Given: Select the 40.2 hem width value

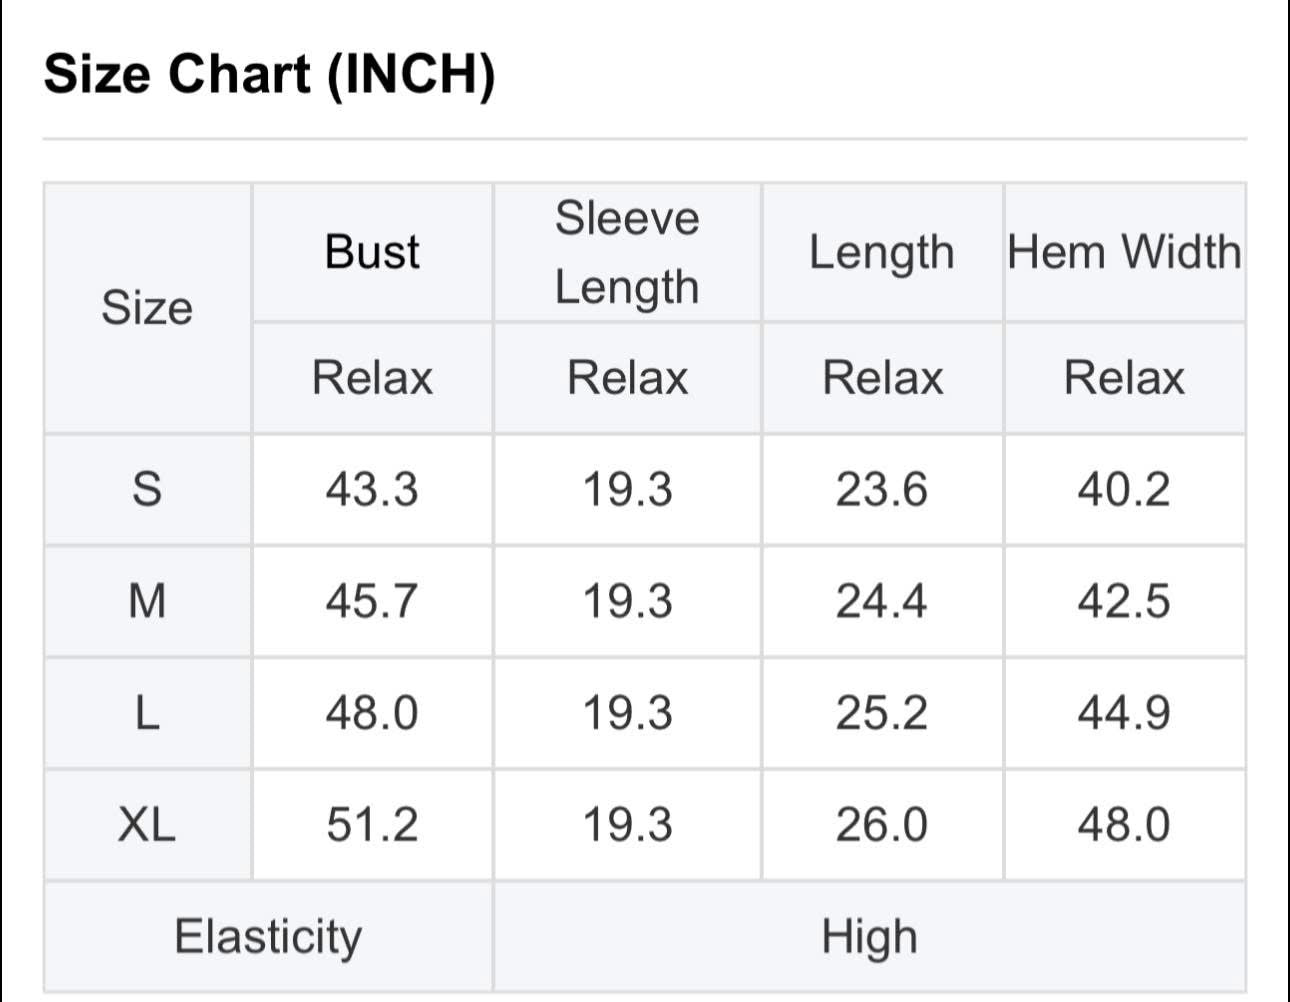Looking at the screenshot, I should click(x=1124, y=490).
